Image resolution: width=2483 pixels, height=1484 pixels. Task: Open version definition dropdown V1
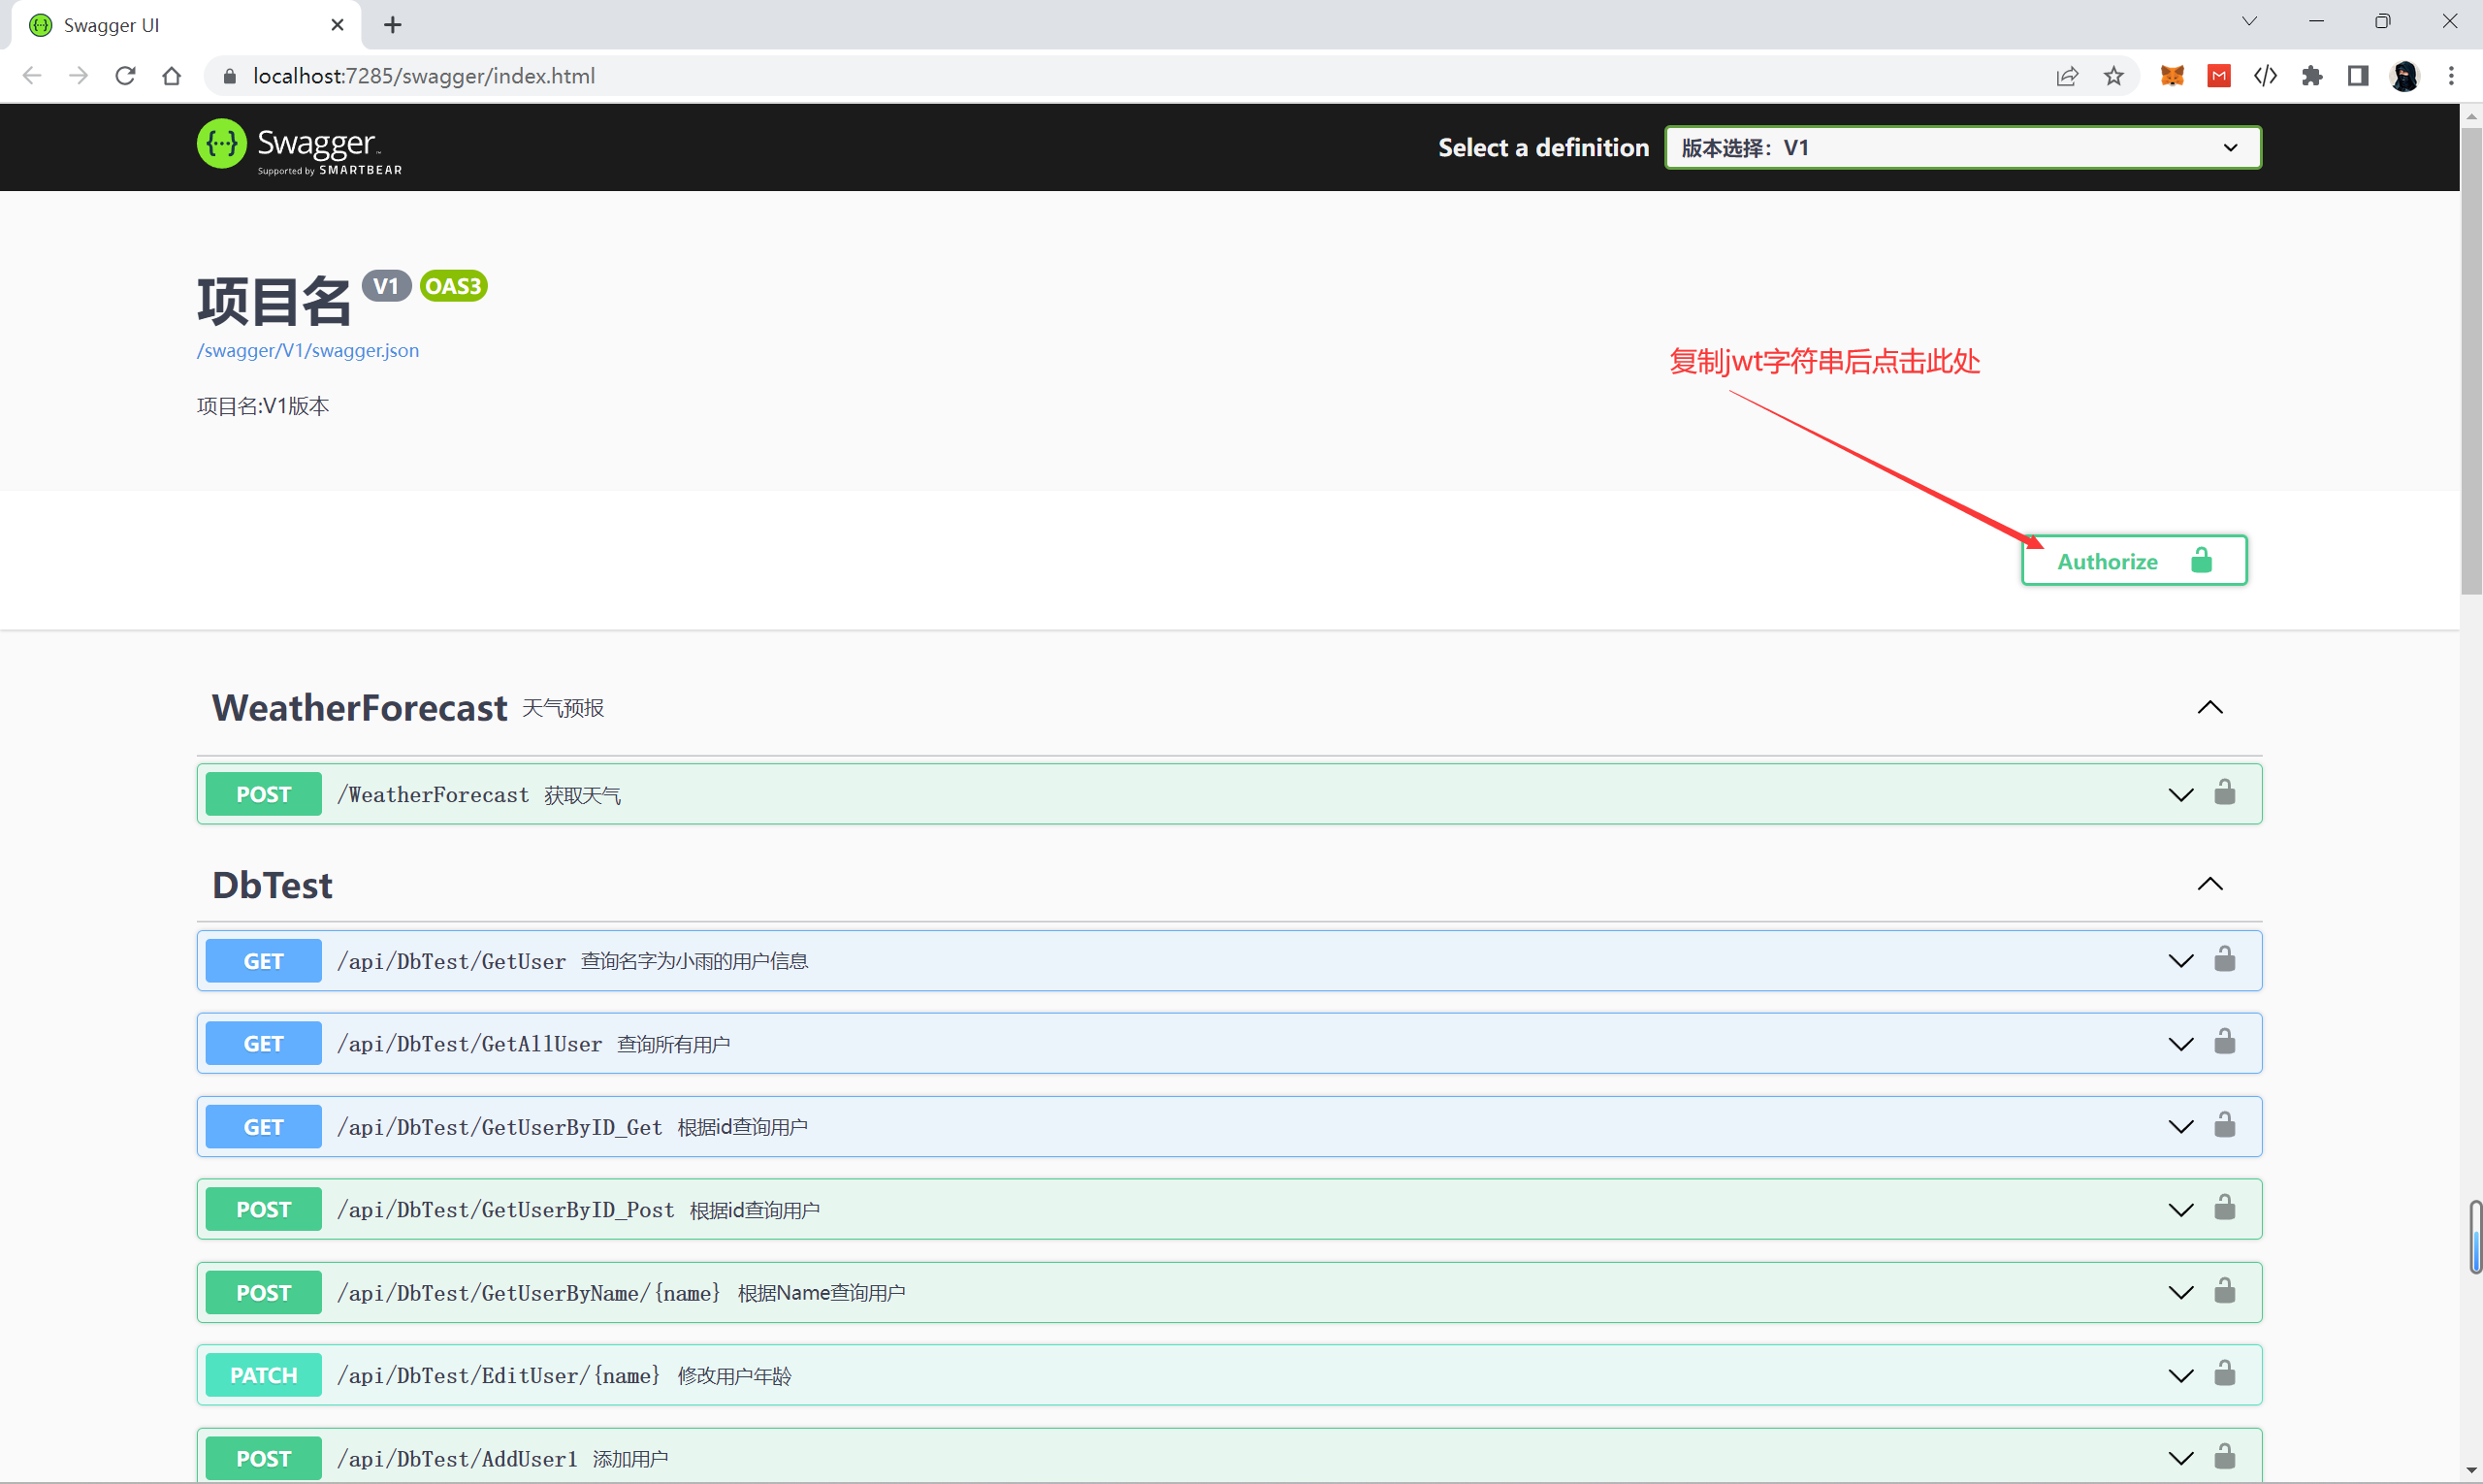1961,148
